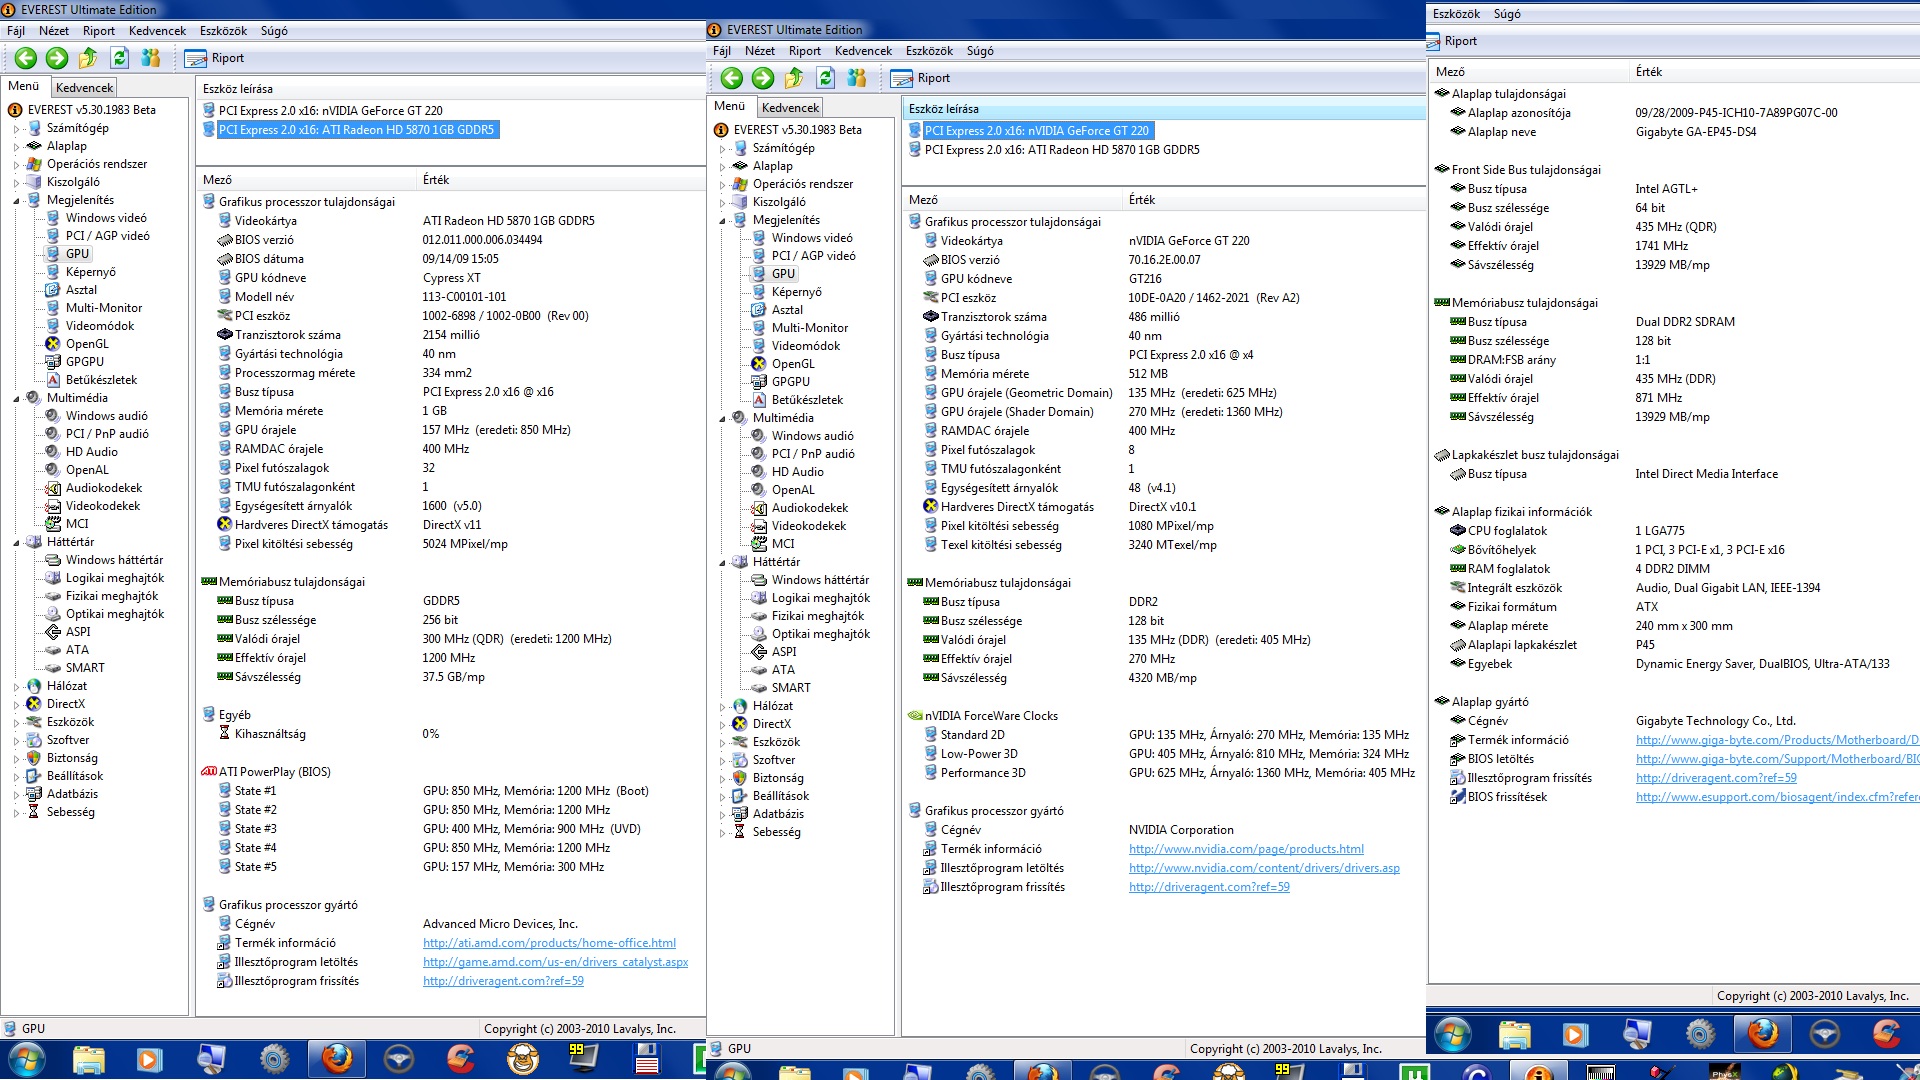Click the green Forward arrow in left window toolbar
Image resolution: width=1920 pixels, height=1080 pixels.
[57, 58]
